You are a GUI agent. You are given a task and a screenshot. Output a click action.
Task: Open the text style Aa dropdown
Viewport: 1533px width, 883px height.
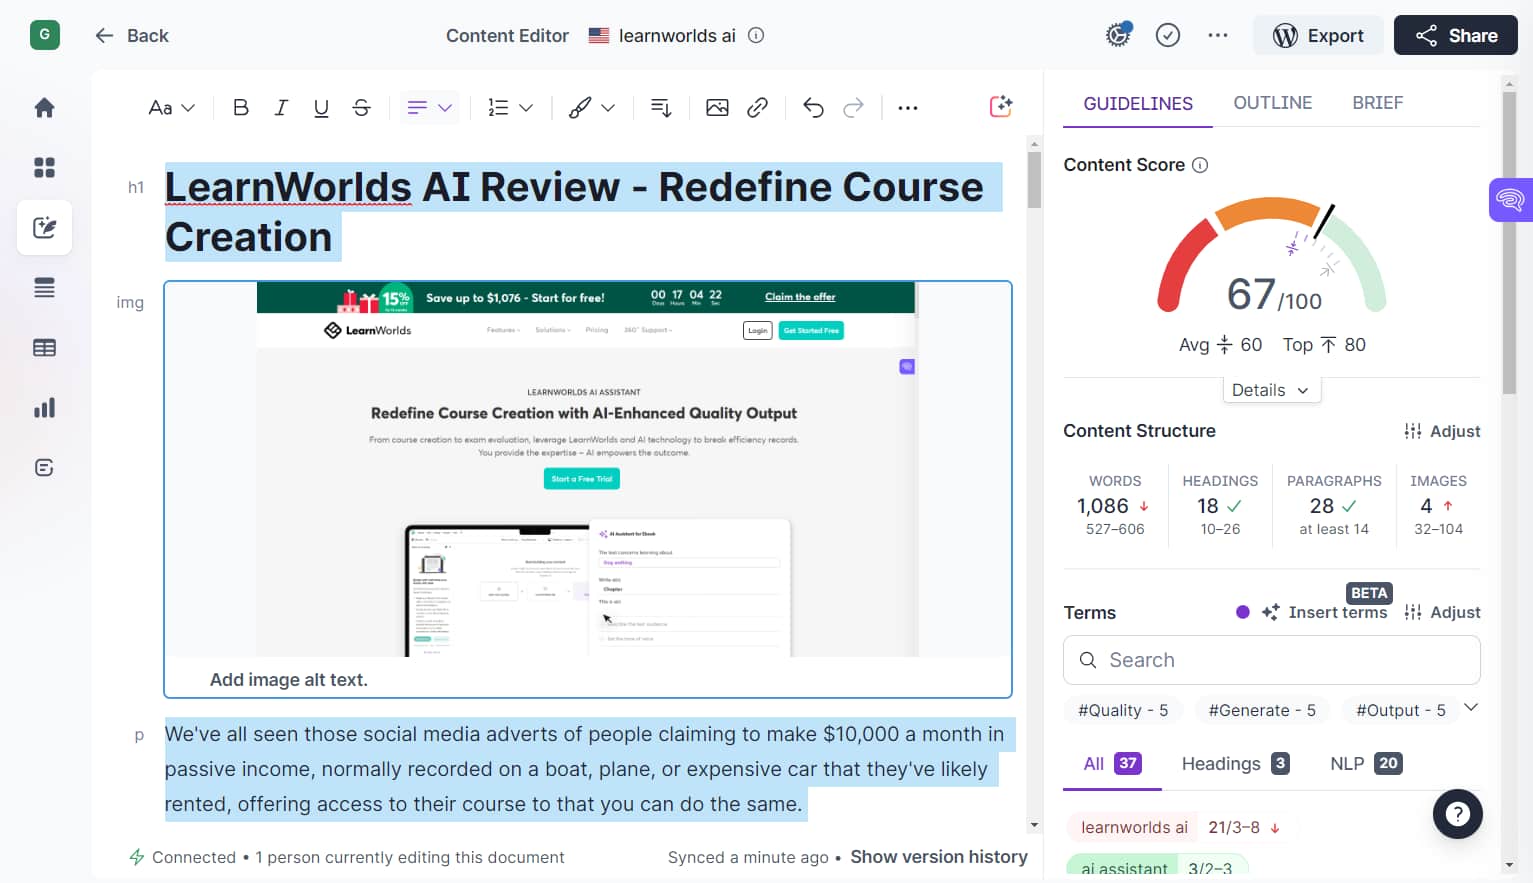click(x=171, y=108)
